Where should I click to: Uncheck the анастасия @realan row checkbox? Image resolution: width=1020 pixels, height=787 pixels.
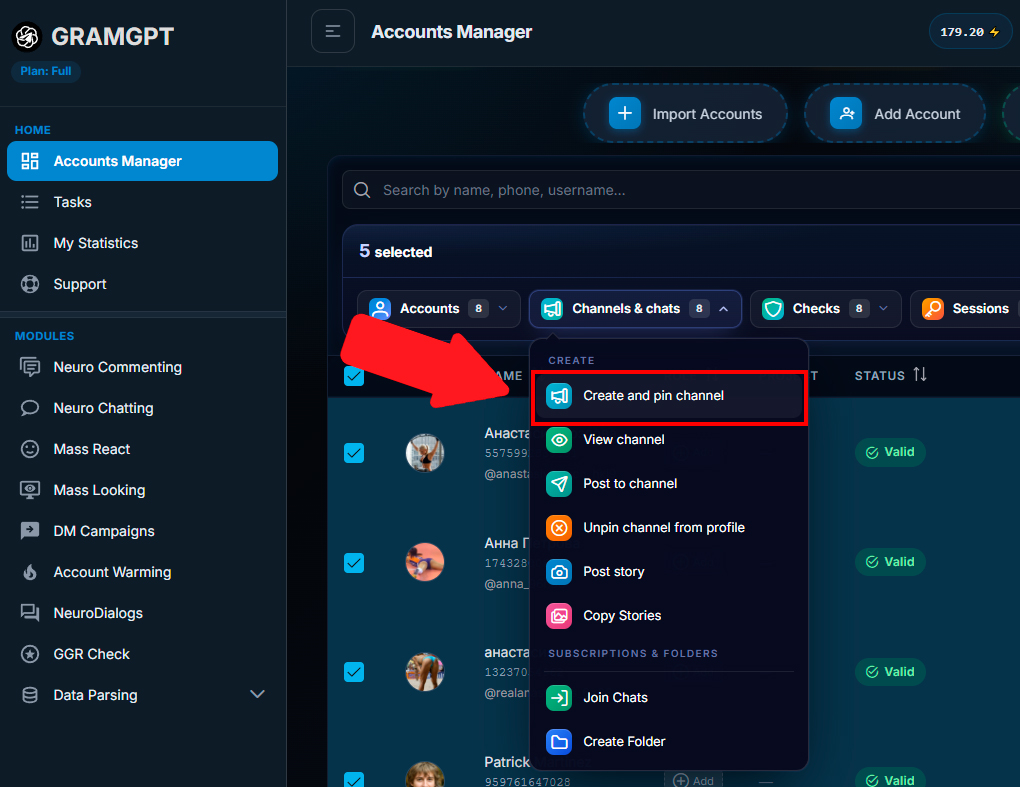tap(354, 672)
